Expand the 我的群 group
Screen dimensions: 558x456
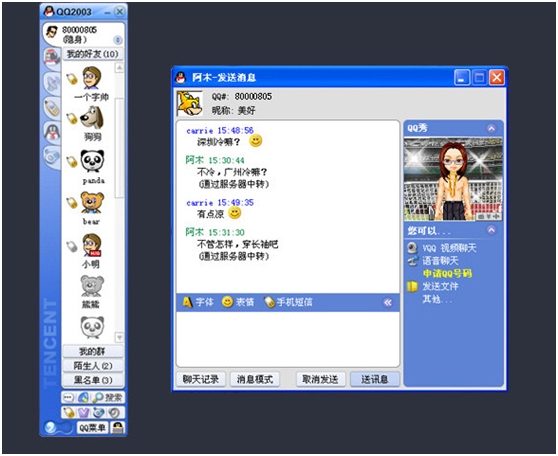93,351
